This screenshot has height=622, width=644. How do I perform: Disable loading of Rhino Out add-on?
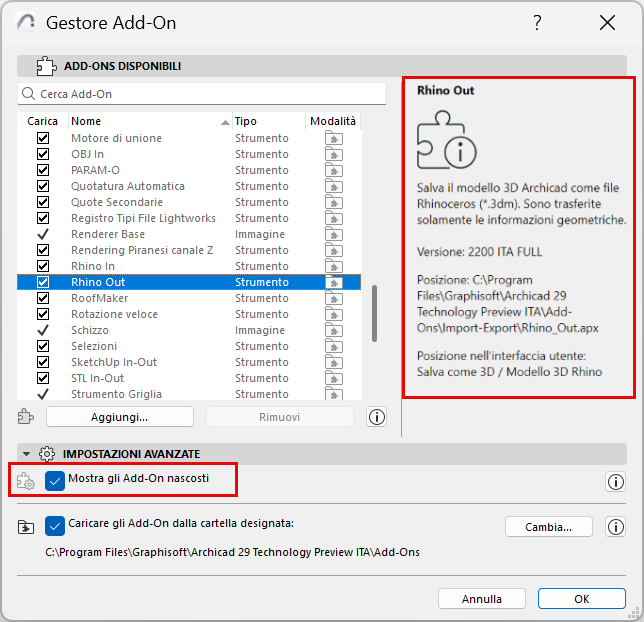click(43, 282)
